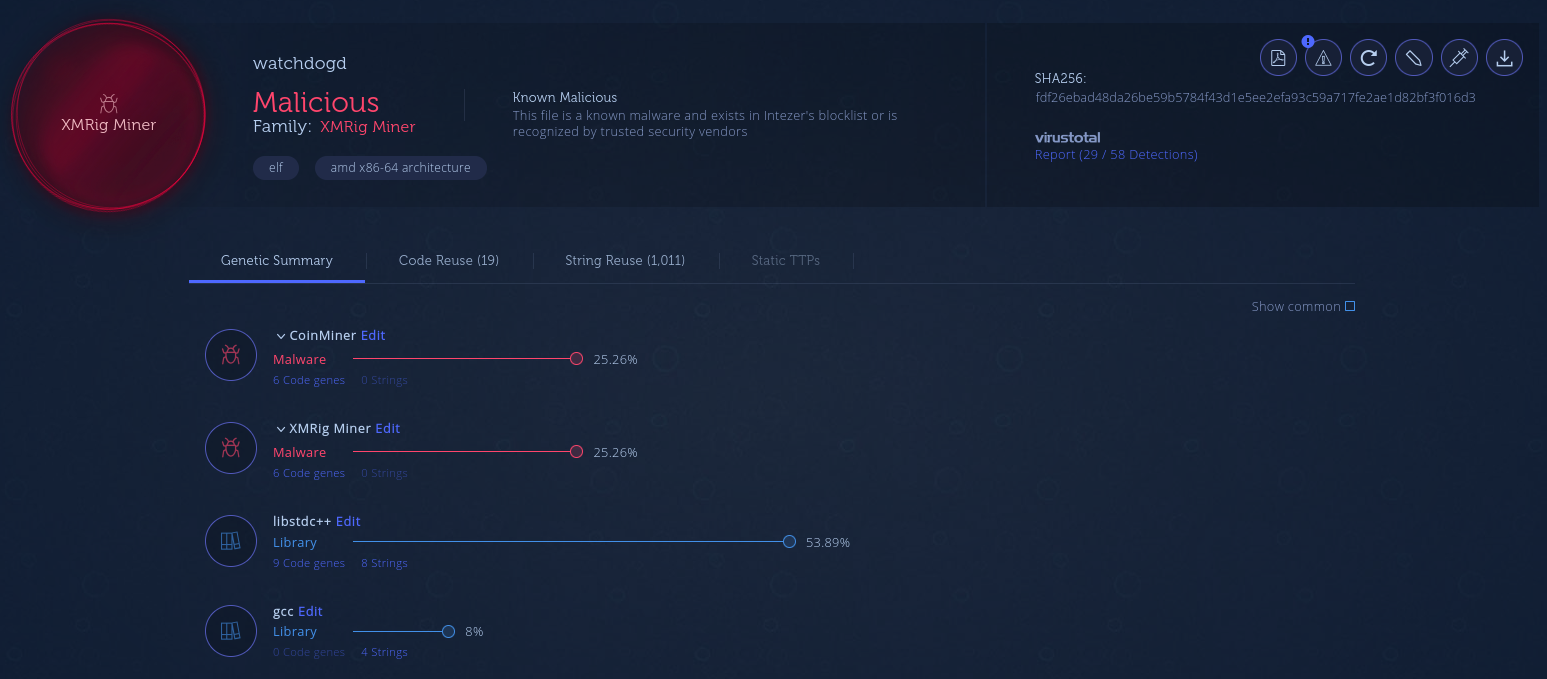Export the analysis report as PDF
Screen dimensions: 1547x679
[x=1278, y=58]
